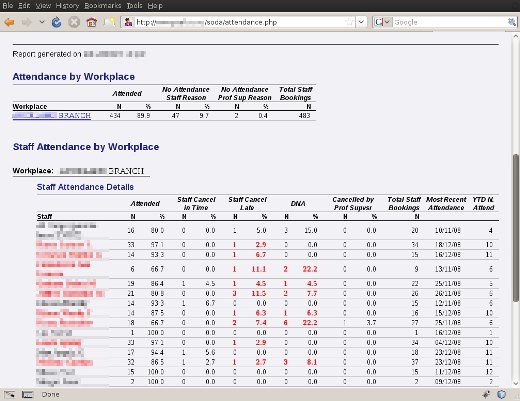Click the No Attendance Prof Sup Reason header

(x=245, y=94)
